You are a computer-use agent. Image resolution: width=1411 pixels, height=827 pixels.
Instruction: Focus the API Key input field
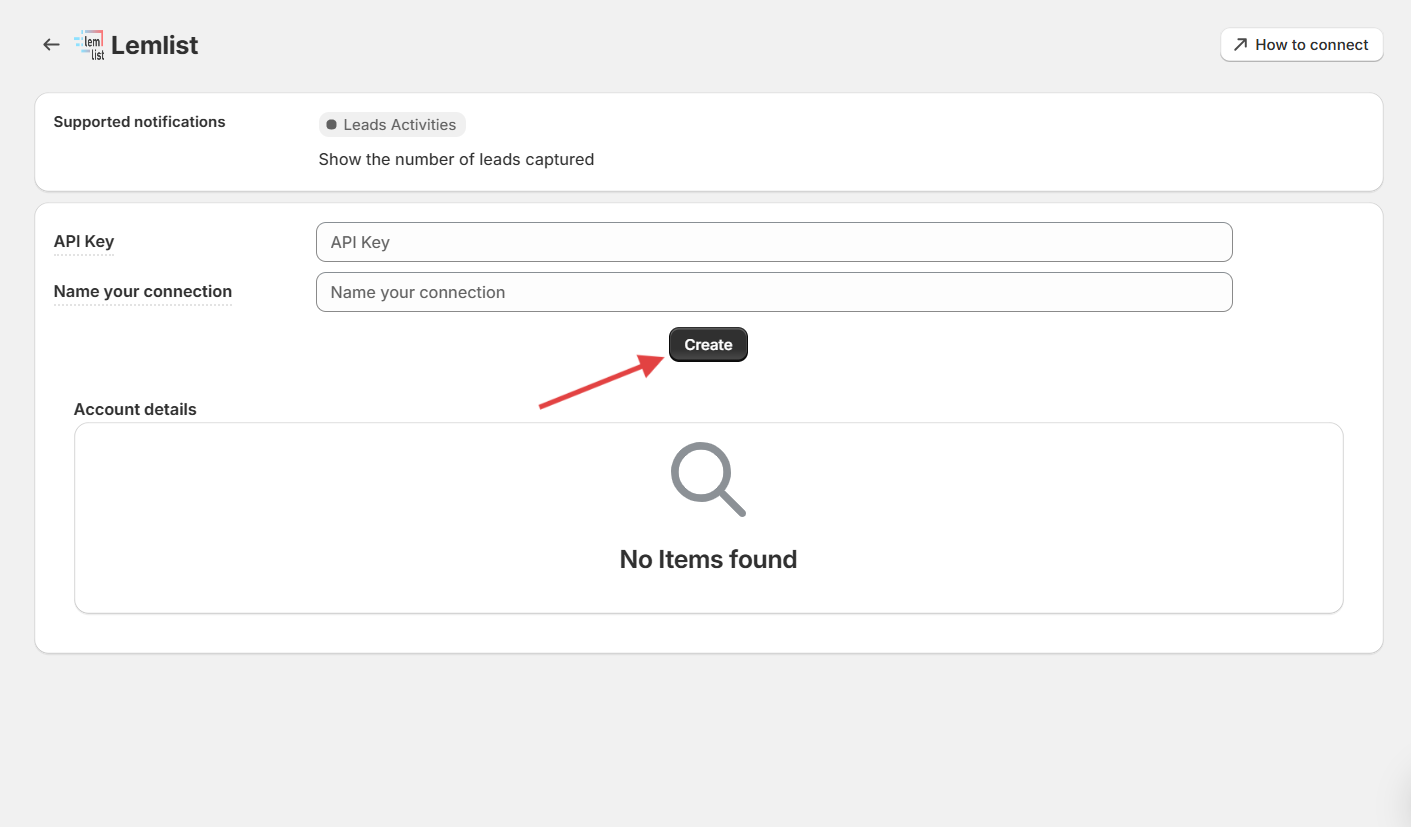point(774,242)
